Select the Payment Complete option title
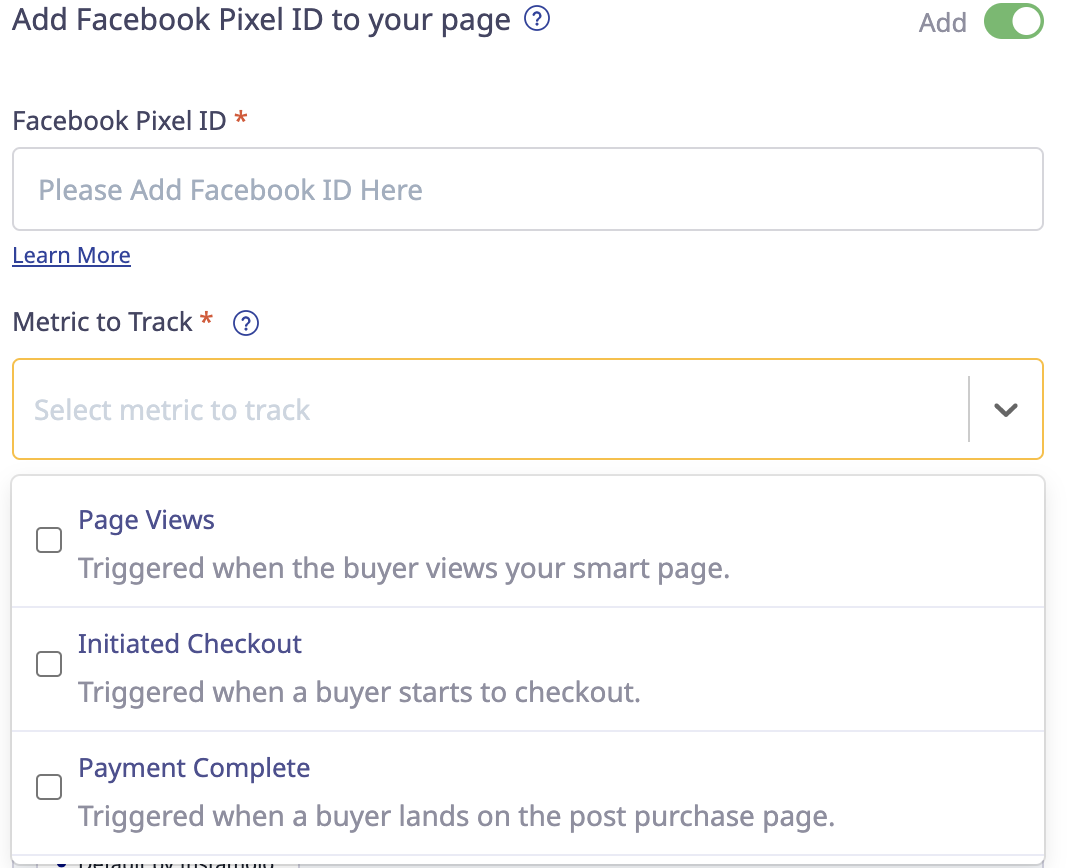 tap(194, 768)
